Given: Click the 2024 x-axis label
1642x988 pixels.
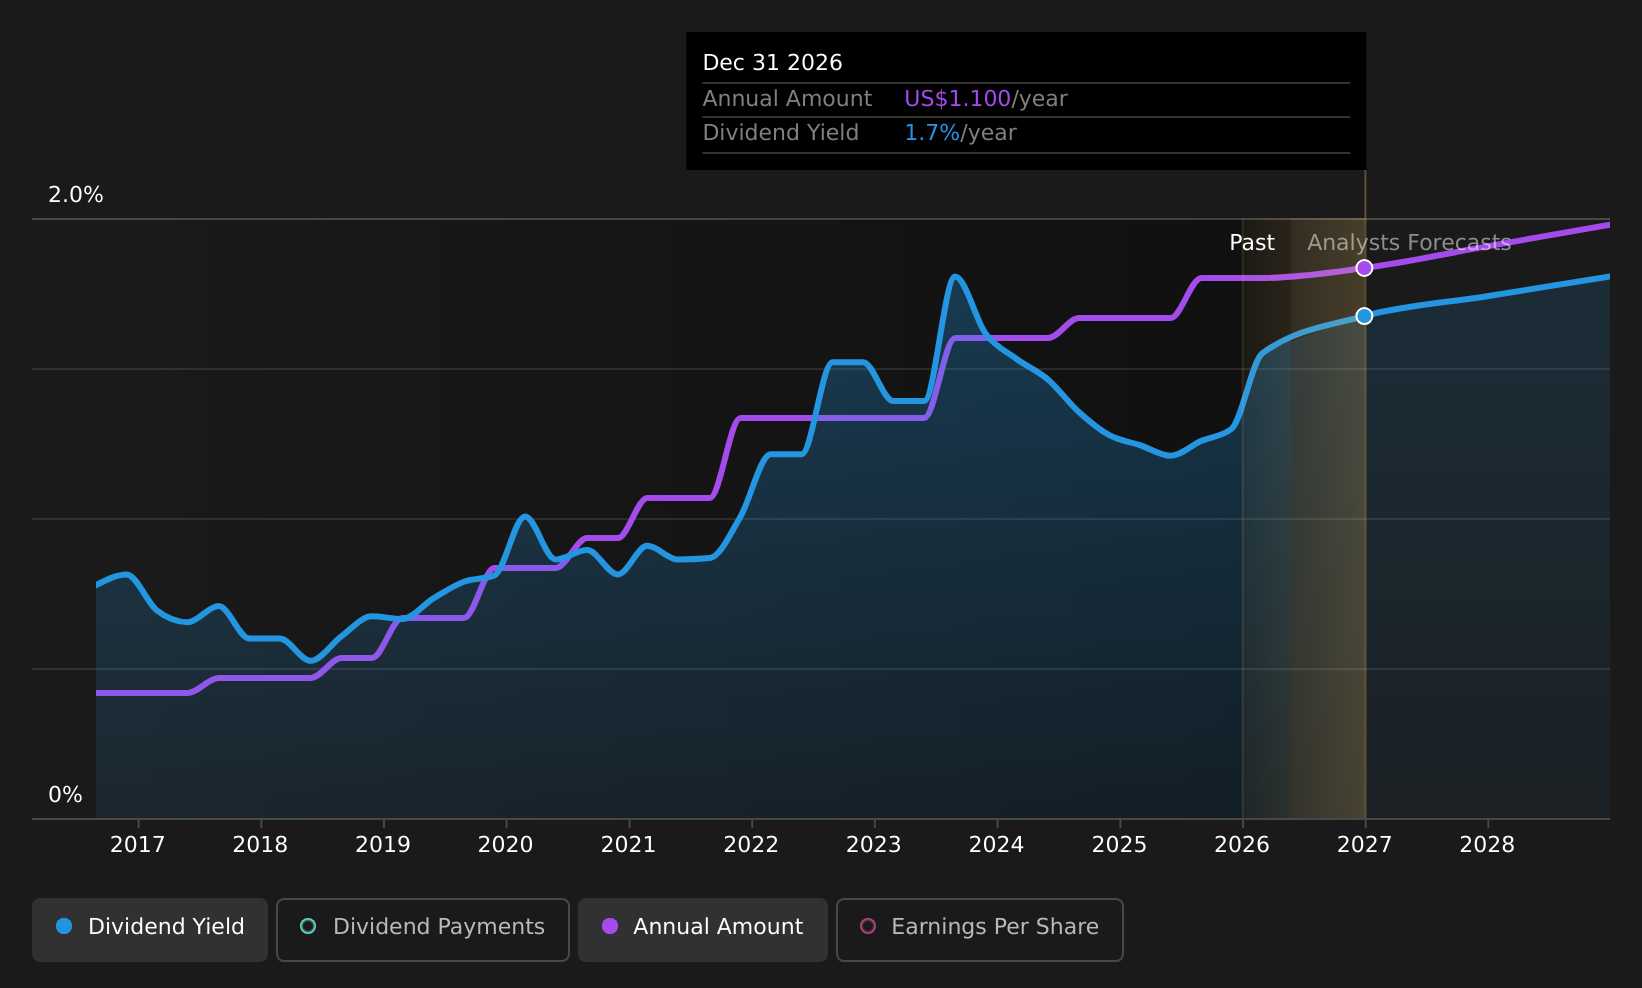Looking at the screenshot, I should pyautogui.click(x=997, y=845).
